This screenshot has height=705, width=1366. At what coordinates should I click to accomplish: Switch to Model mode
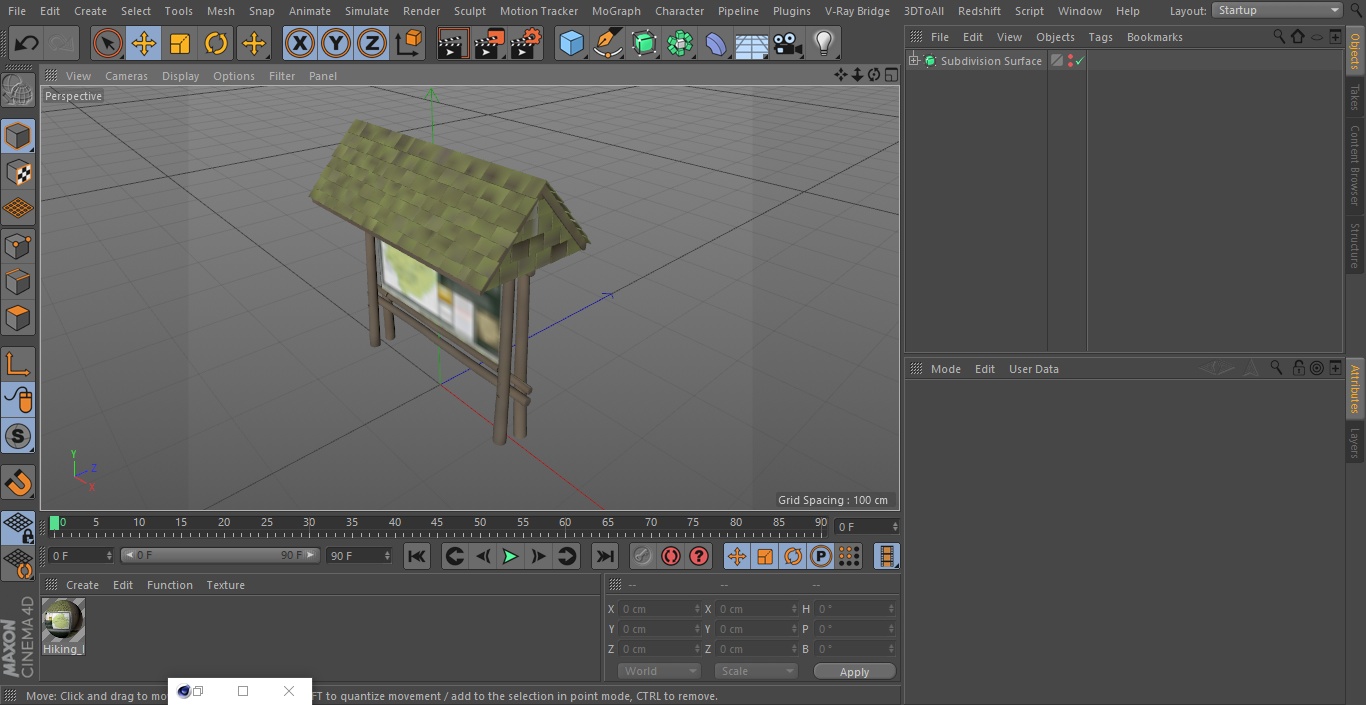(18, 136)
